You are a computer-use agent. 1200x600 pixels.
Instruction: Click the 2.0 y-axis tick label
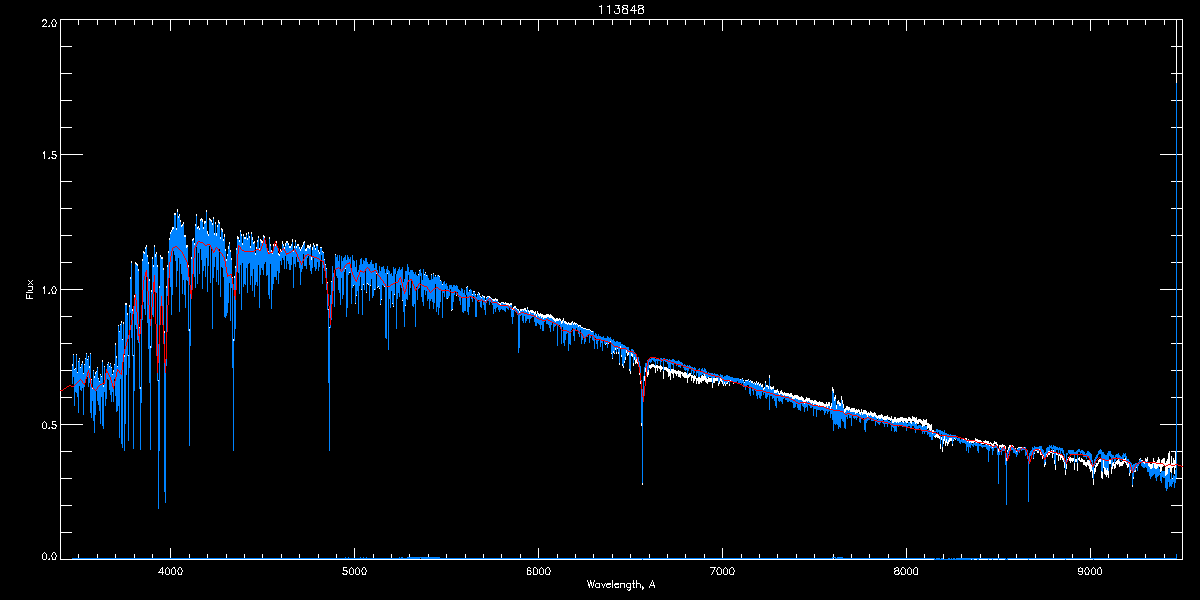pyautogui.click(x=48, y=22)
